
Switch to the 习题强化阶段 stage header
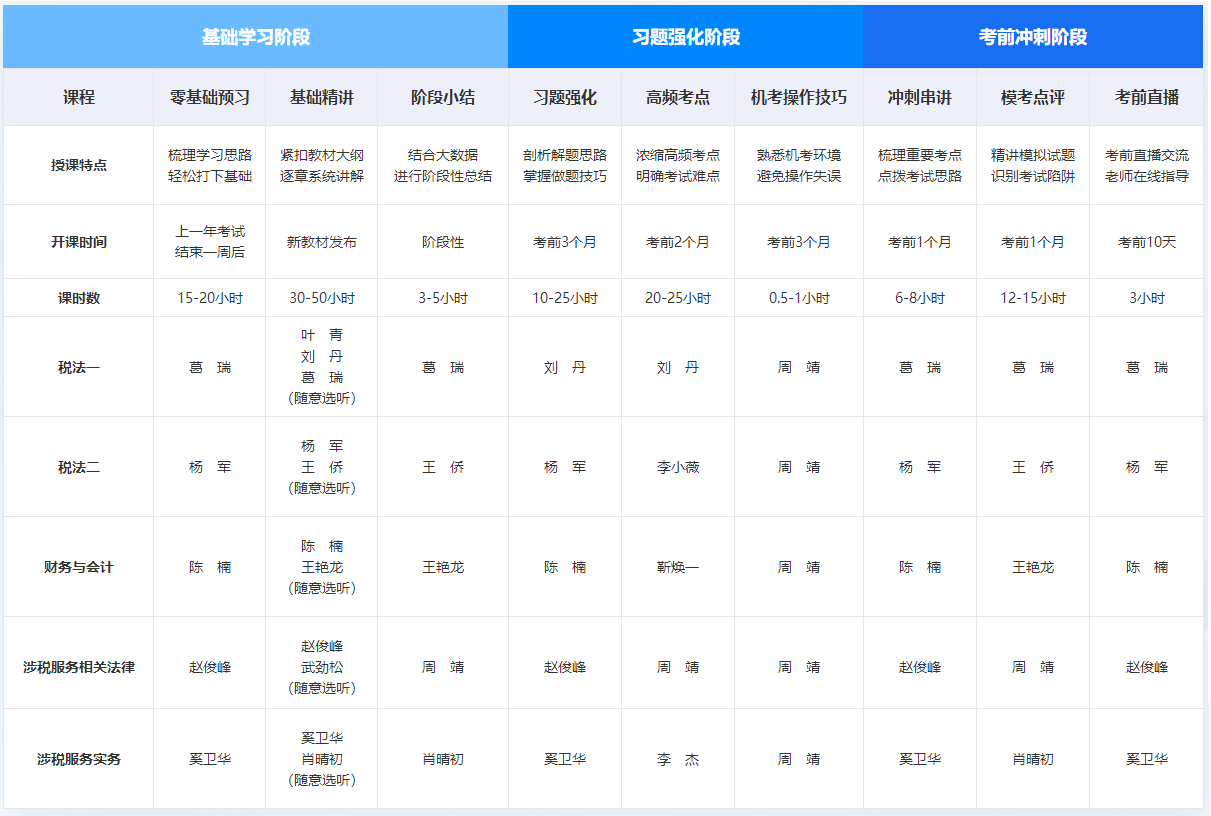click(686, 37)
